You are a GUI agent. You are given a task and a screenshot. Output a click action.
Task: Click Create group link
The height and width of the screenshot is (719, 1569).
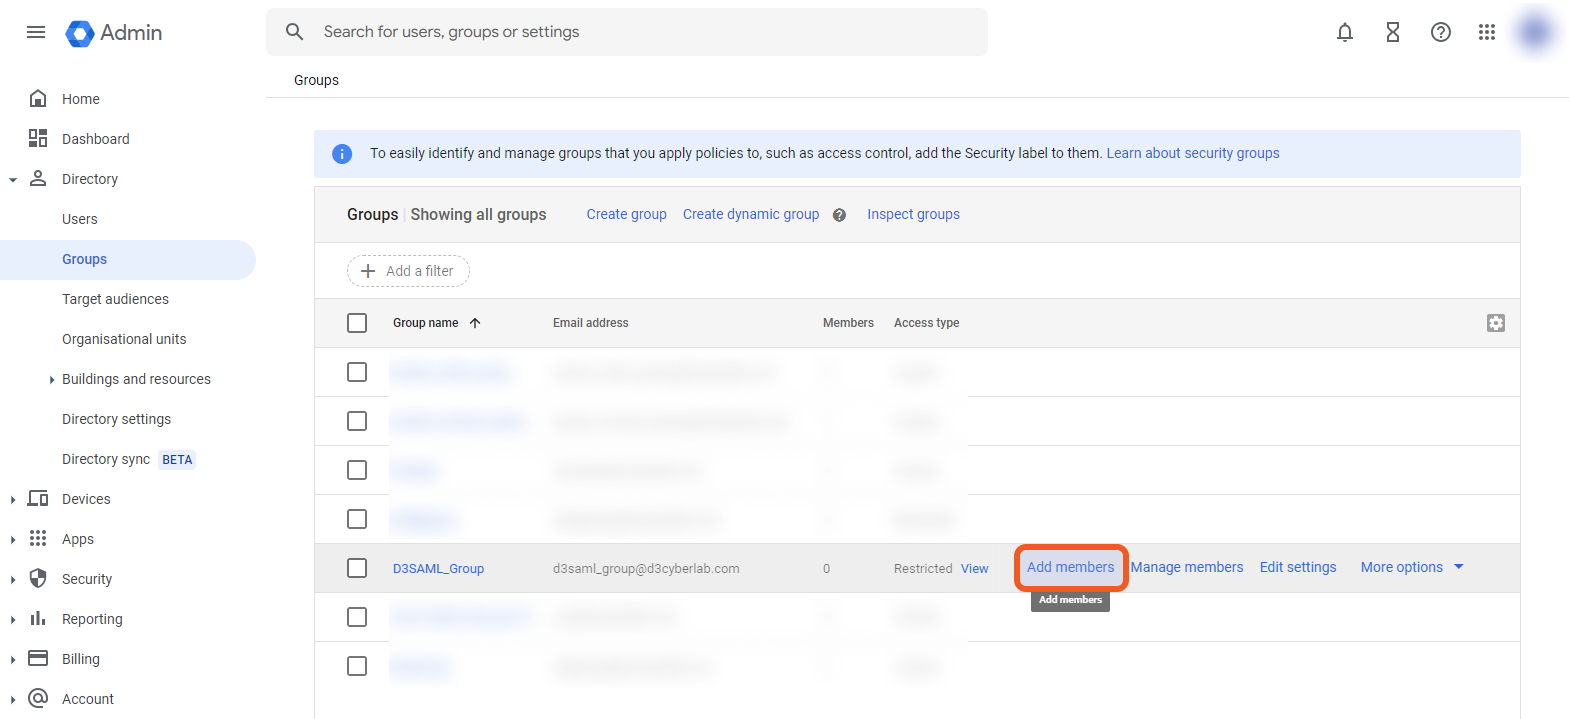[x=626, y=214]
